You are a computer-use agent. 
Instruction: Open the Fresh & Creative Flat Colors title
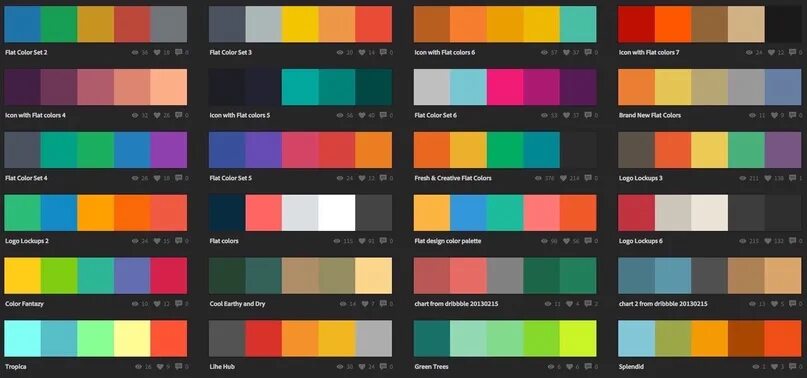point(453,178)
